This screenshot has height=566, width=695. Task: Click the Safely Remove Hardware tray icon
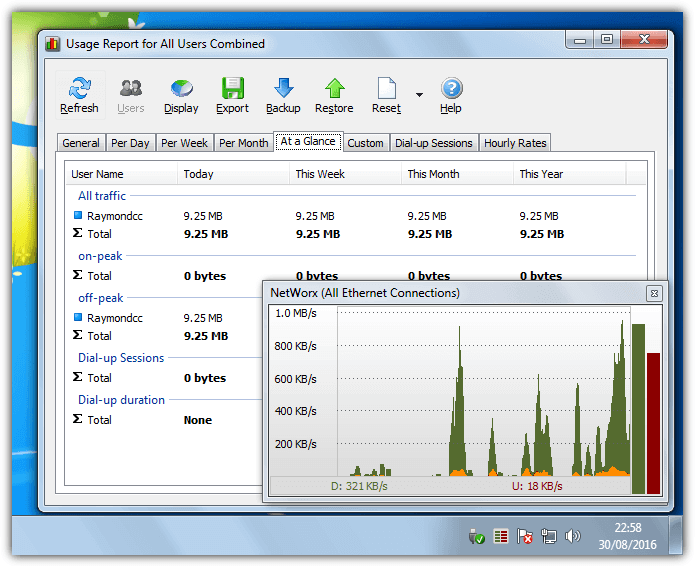tap(476, 537)
